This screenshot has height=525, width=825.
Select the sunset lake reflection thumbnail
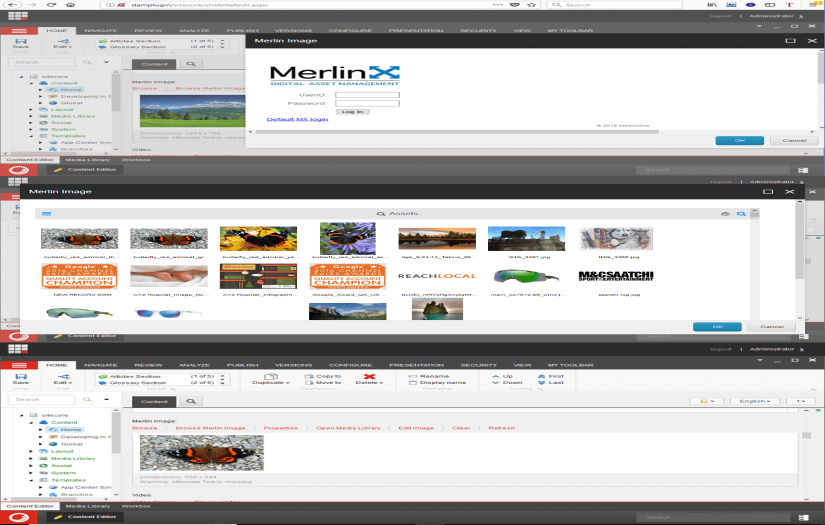point(437,239)
